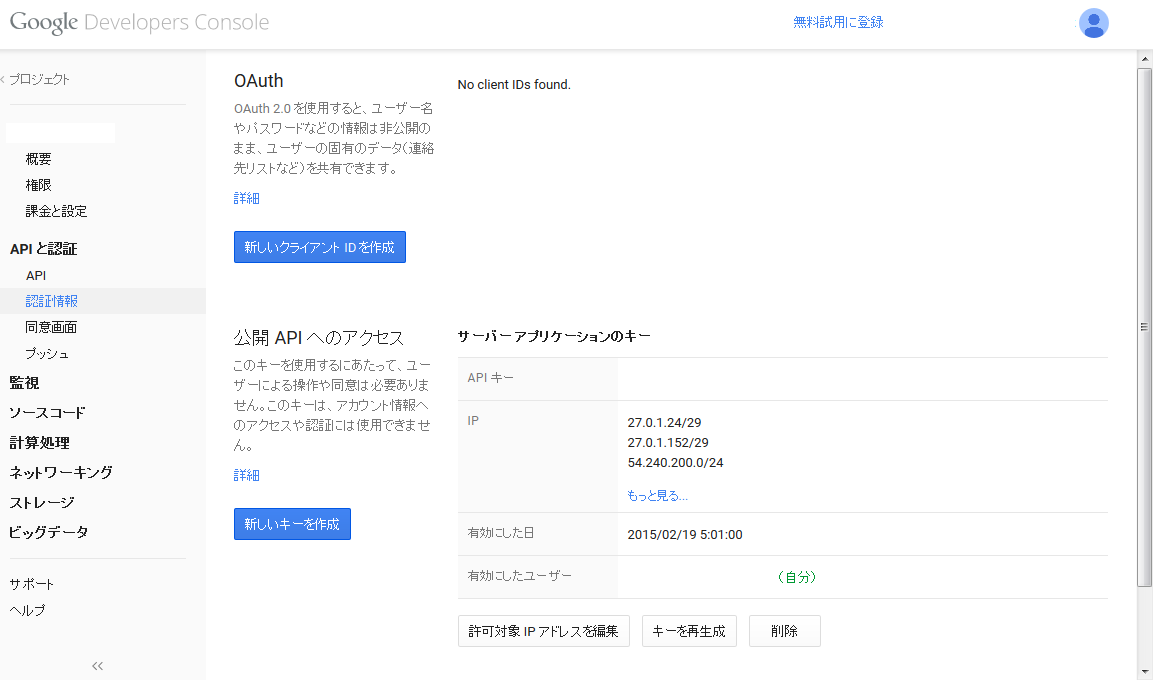Select the API sidebar item
This screenshot has height=686, width=1163.
pos(36,275)
